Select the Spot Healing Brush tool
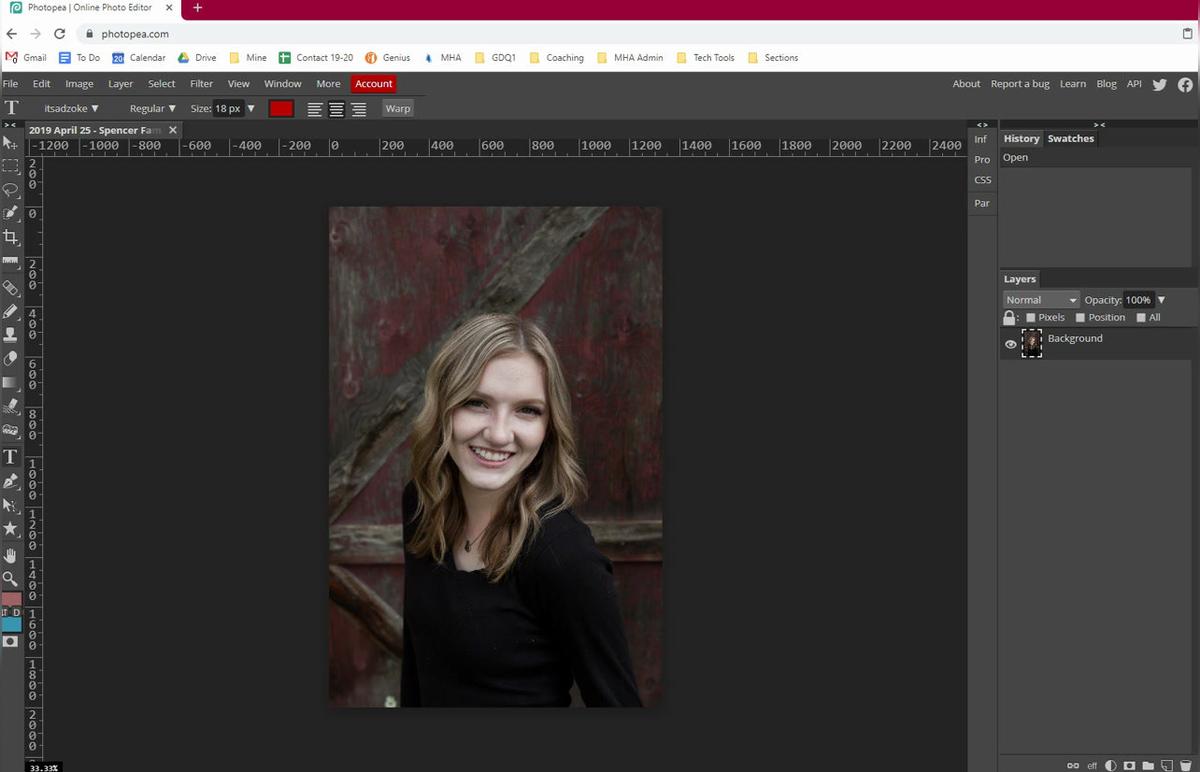The image size is (1200, 772). [x=11, y=287]
